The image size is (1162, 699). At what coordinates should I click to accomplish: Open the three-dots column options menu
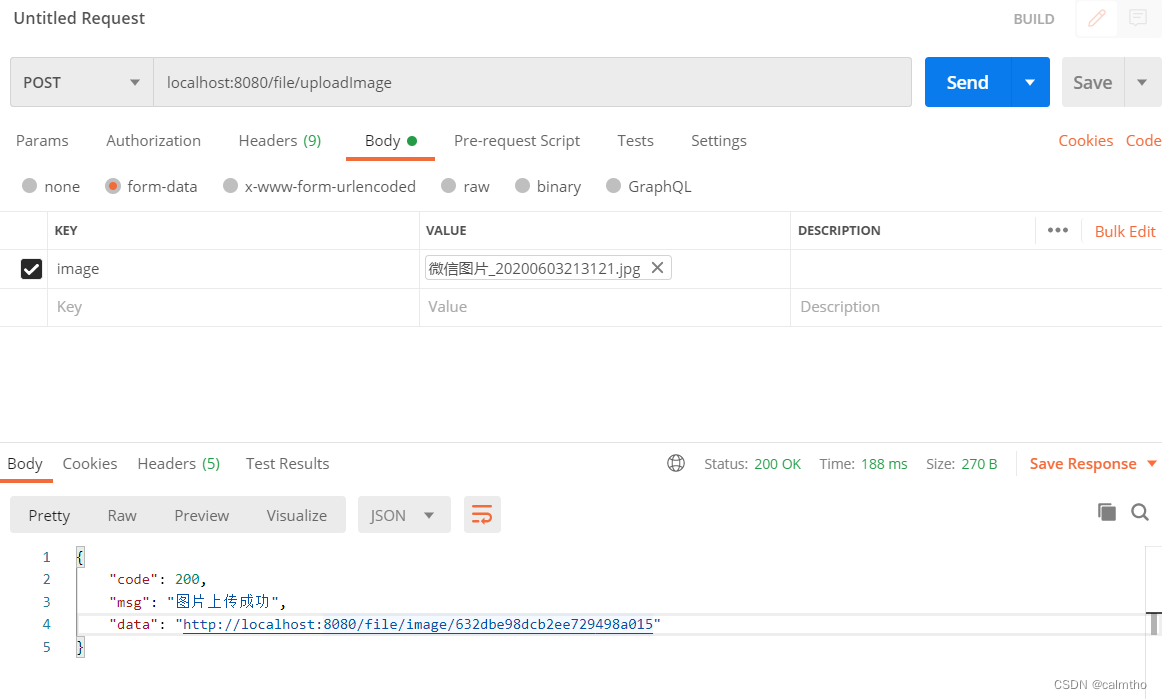coord(1058,231)
